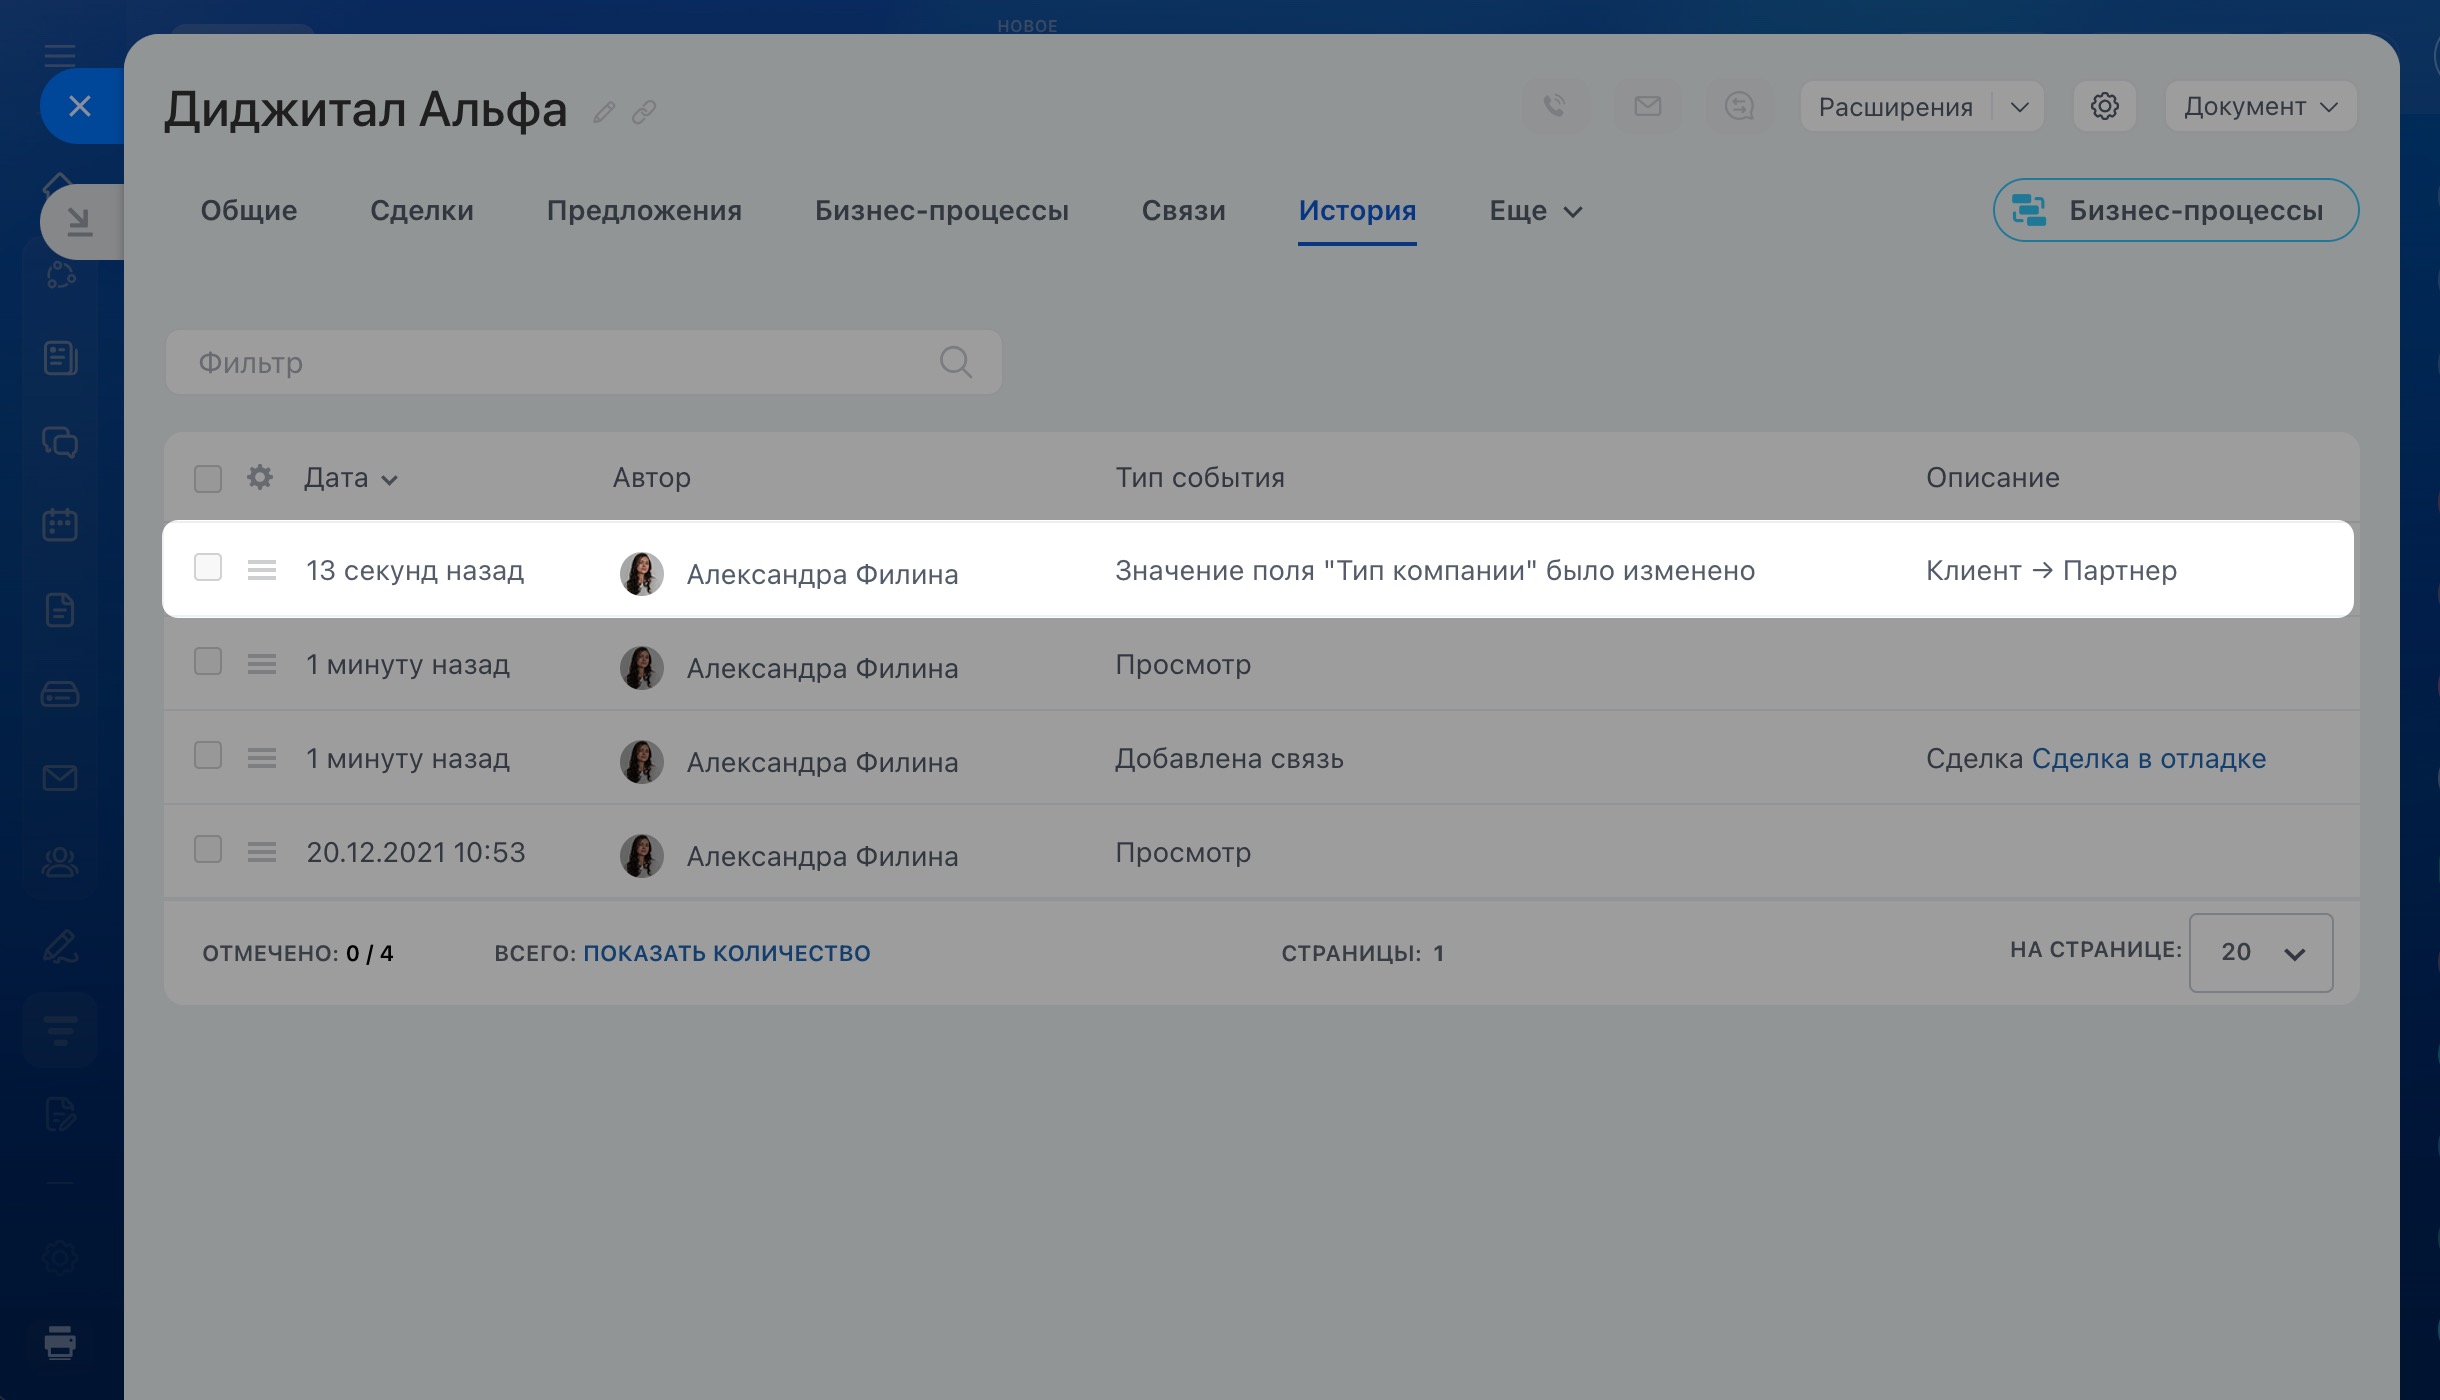Click the phone call icon in header
Viewport: 2440px width, 1400px height.
point(1555,106)
